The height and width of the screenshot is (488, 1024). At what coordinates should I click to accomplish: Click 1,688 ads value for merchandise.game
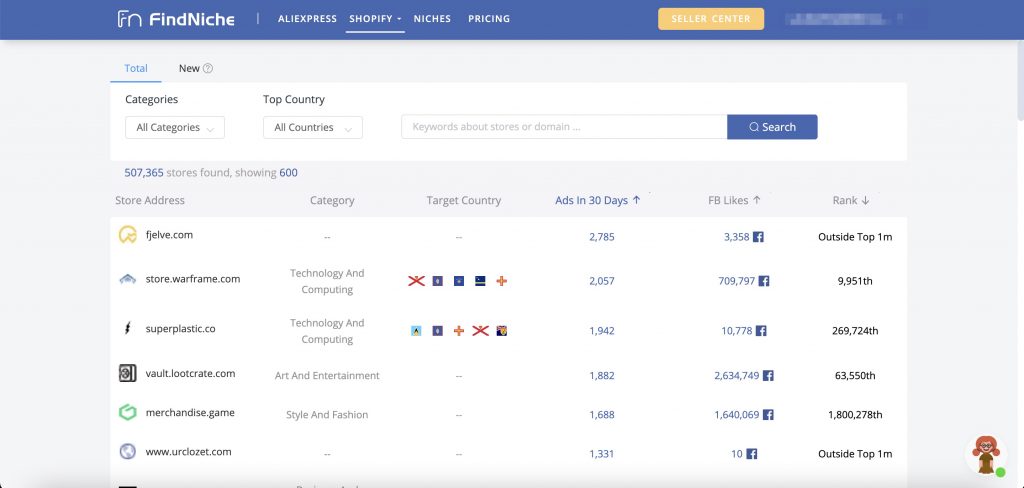tap(601, 415)
